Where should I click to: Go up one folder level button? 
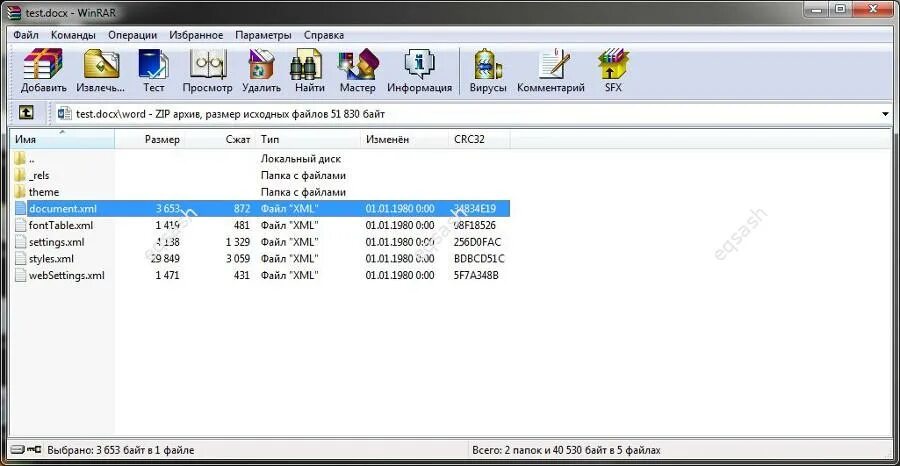[x=26, y=113]
